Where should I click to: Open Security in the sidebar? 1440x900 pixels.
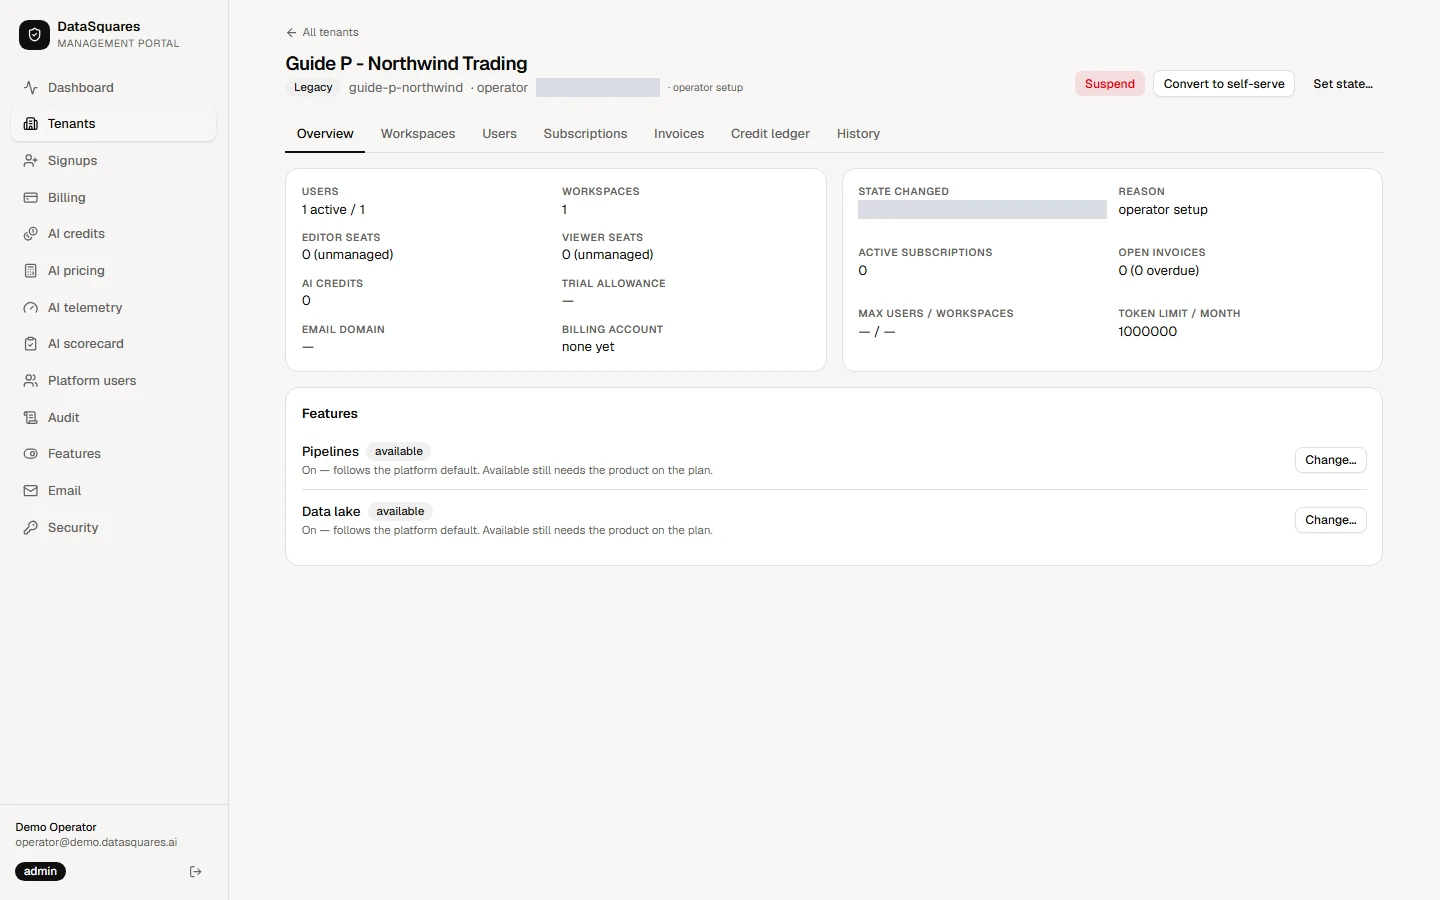point(114,528)
